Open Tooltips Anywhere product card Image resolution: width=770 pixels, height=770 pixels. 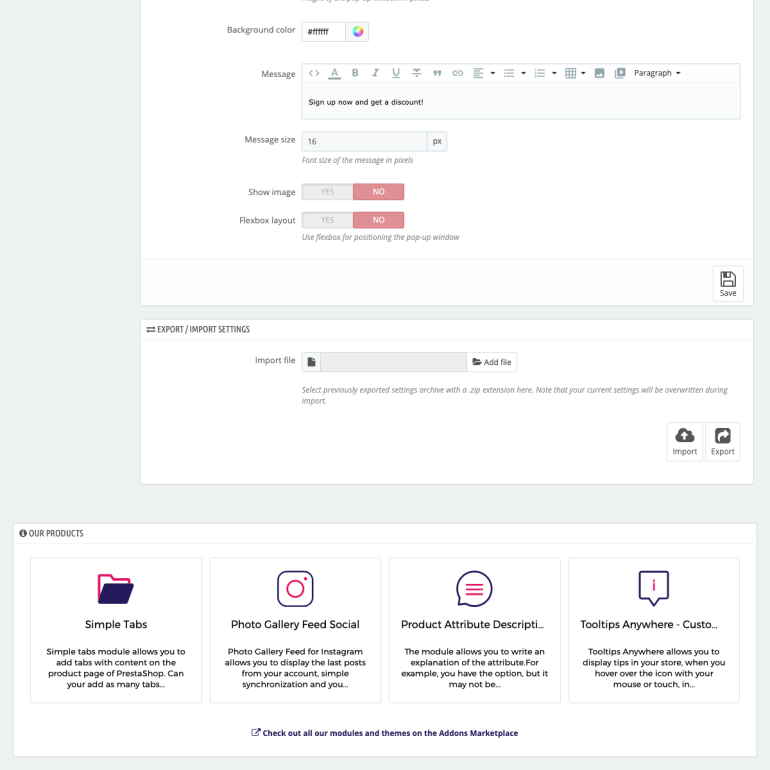[654, 630]
